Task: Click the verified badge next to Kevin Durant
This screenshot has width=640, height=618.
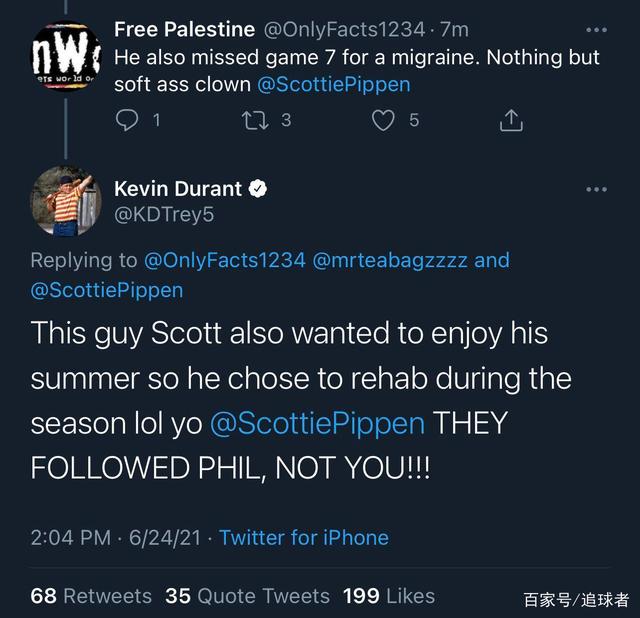Action: click(258, 188)
